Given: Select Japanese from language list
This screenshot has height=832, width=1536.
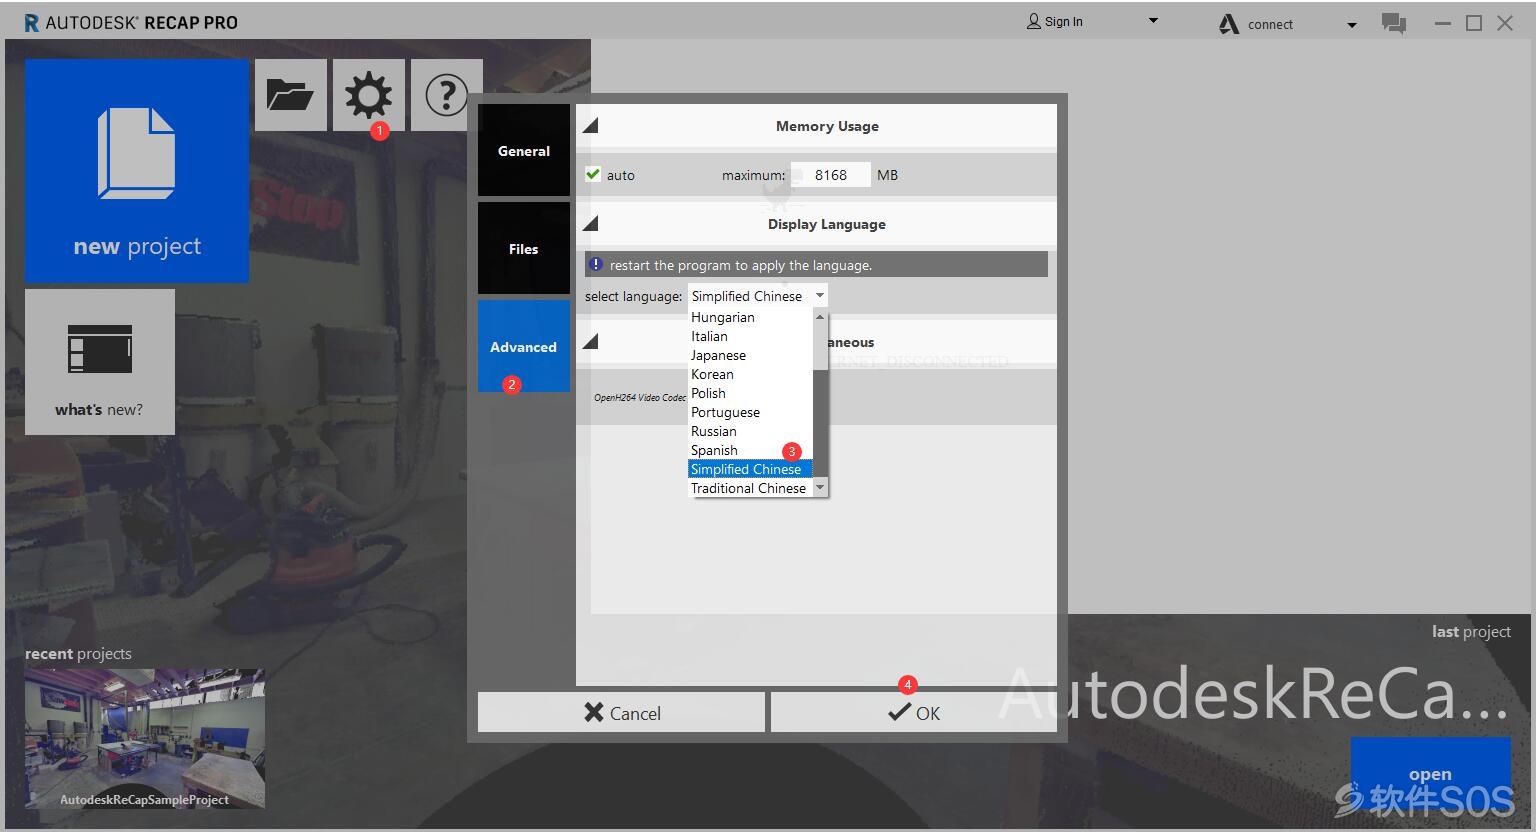Looking at the screenshot, I should pos(750,355).
